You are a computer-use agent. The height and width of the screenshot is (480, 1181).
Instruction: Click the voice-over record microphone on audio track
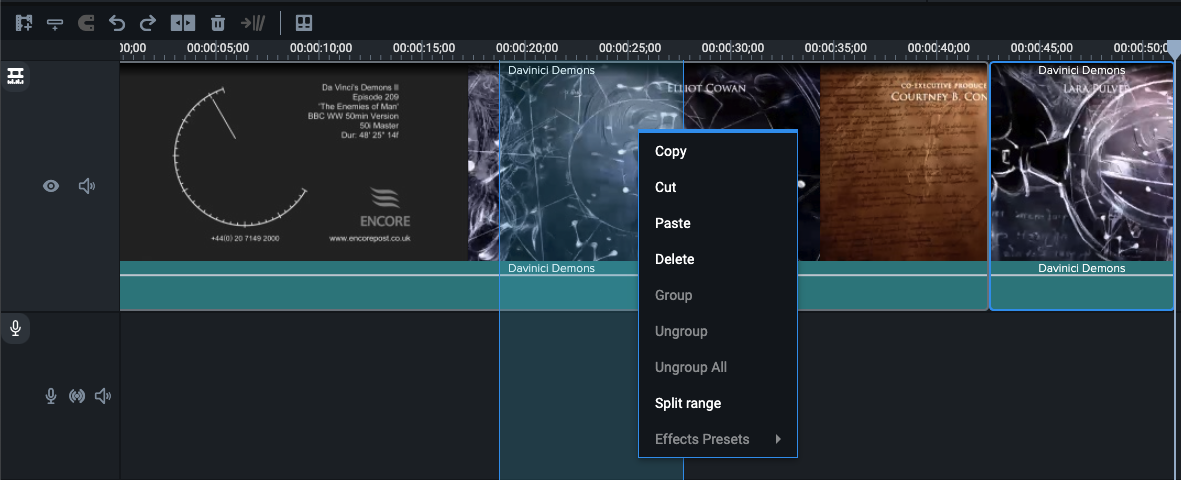coord(50,396)
